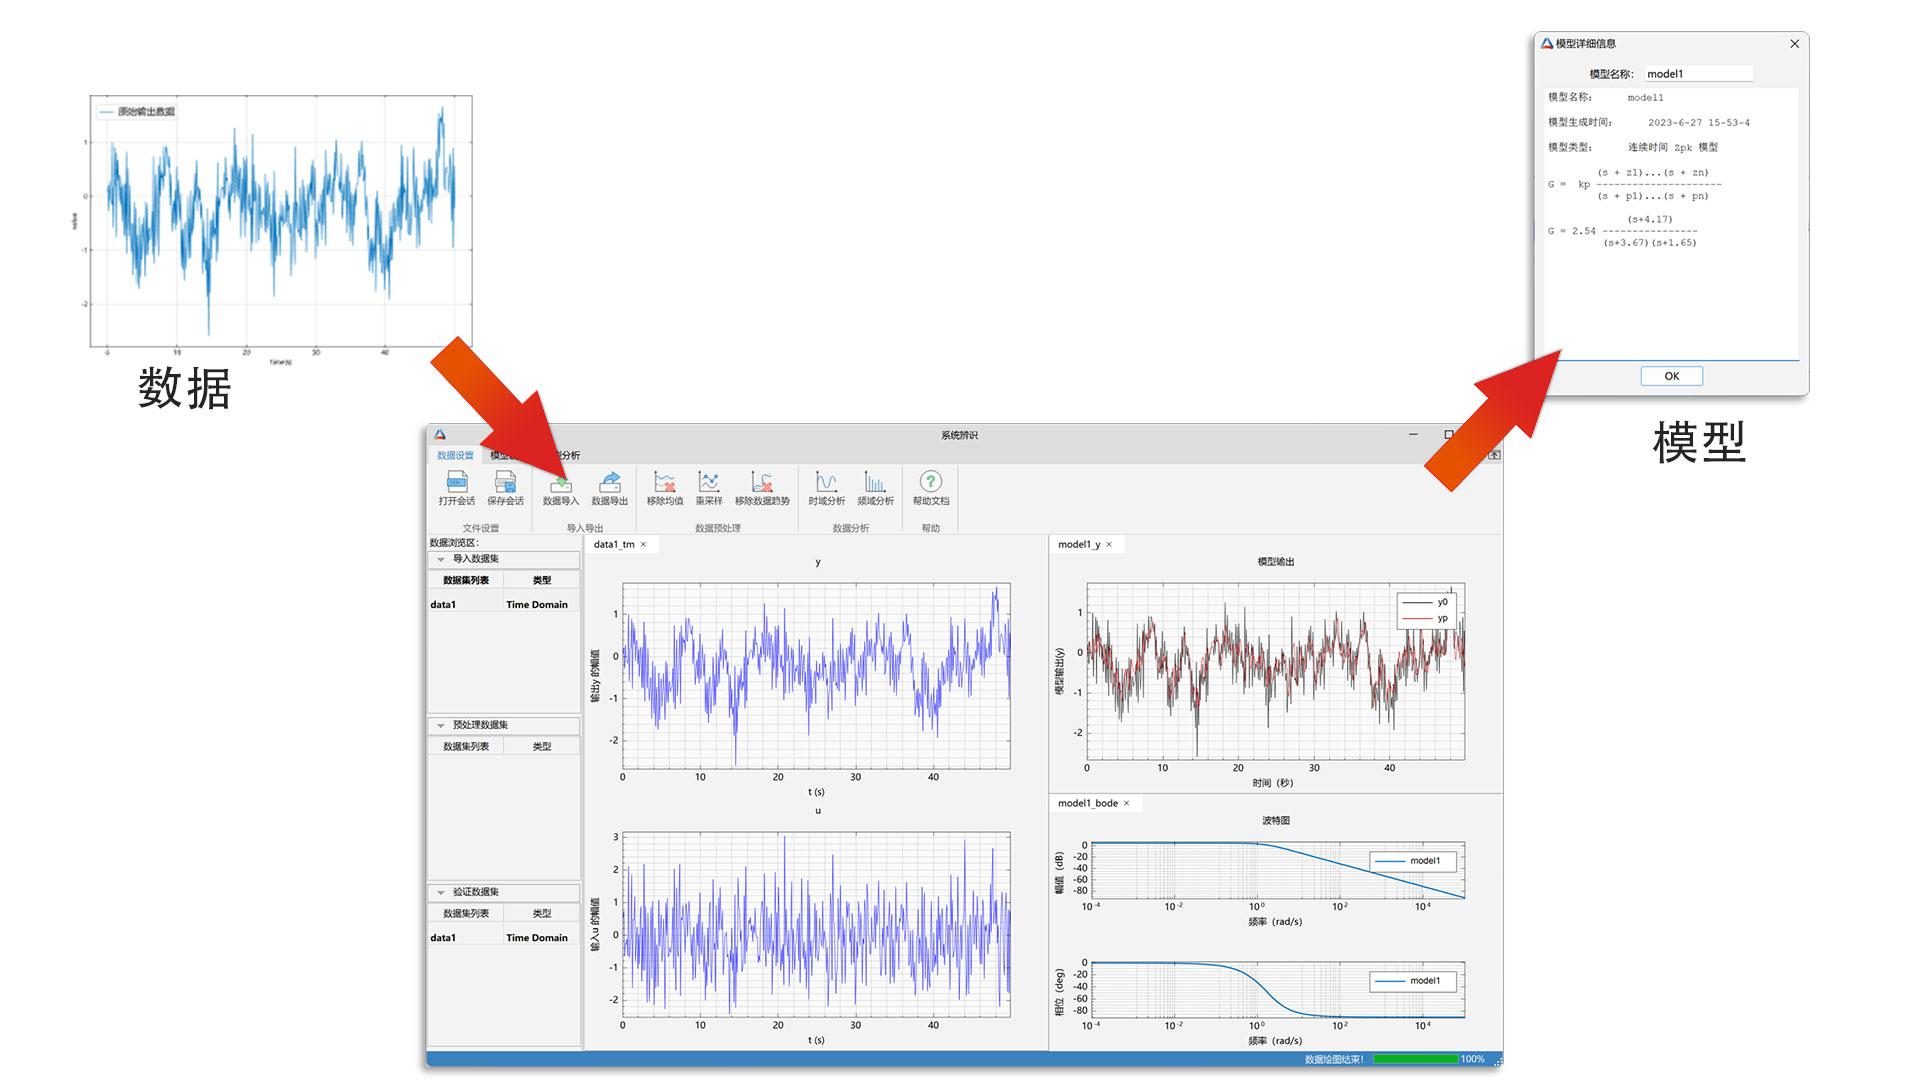The width and height of the screenshot is (1920, 1080).
Task: Select the 重采样 resample tool
Action: click(709, 483)
